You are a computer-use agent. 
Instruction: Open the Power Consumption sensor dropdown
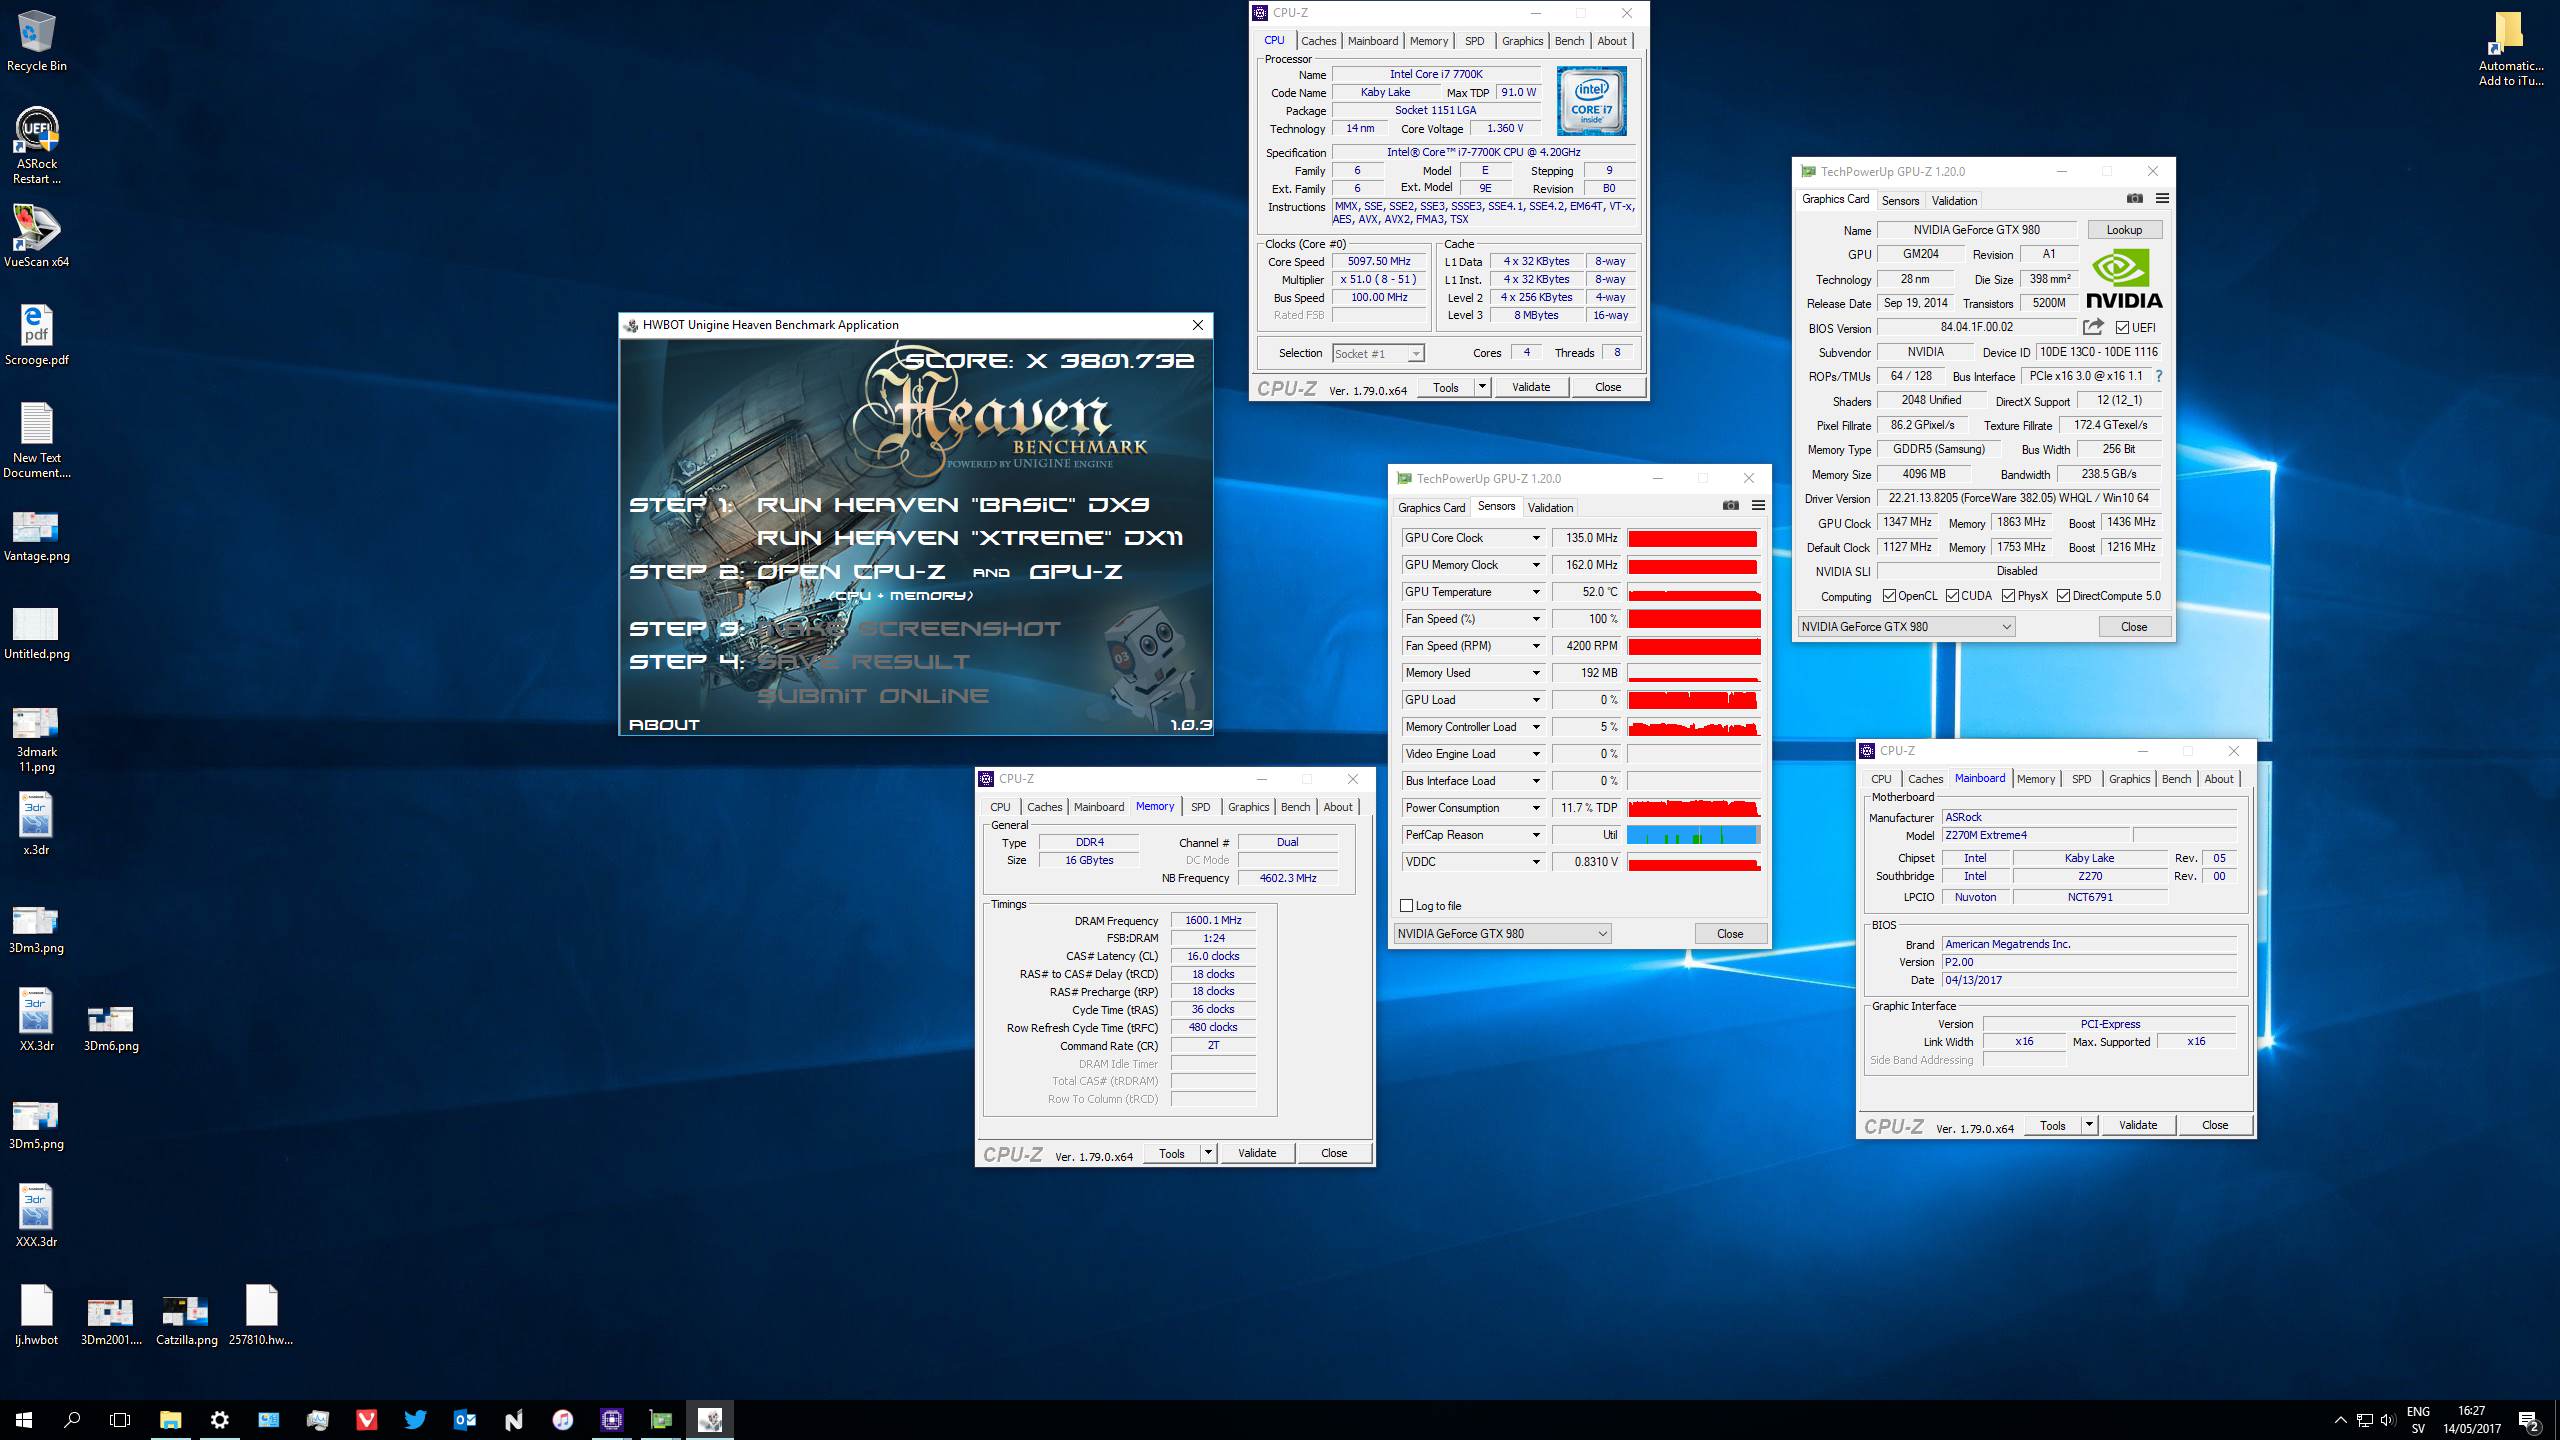(1536, 808)
